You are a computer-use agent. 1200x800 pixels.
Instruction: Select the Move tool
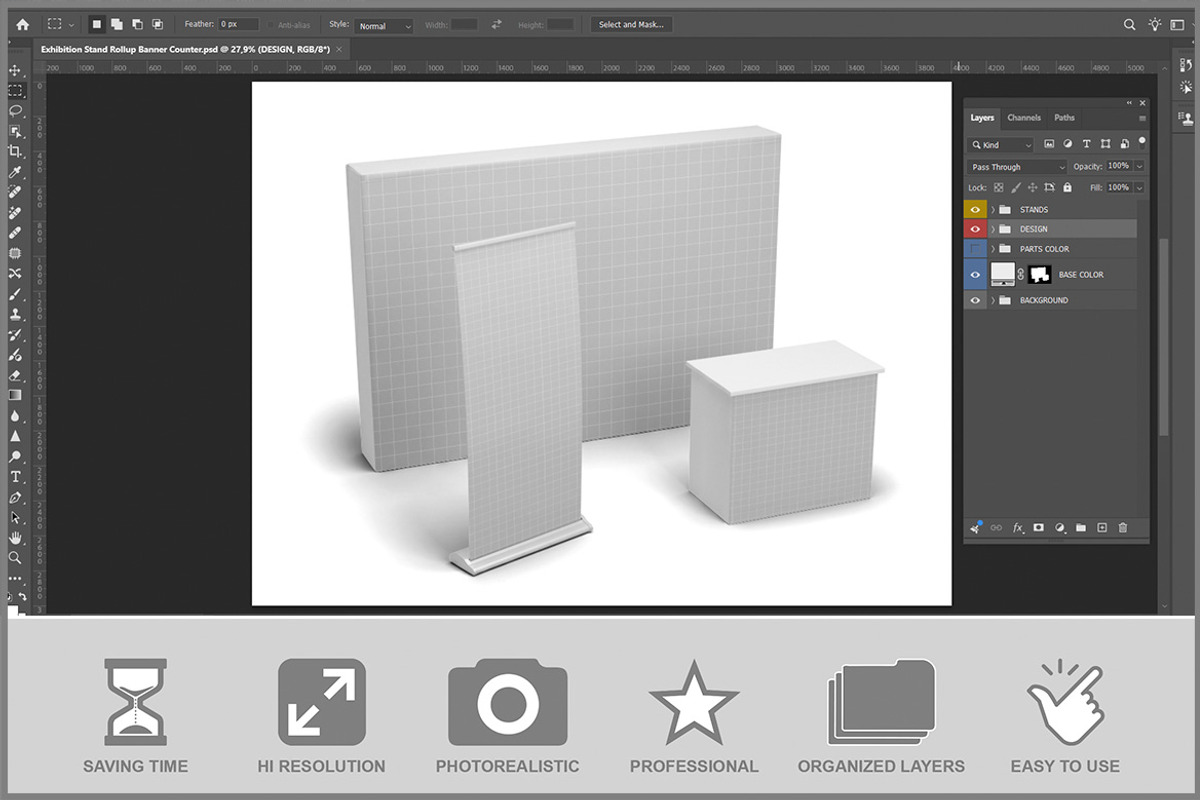pos(15,70)
